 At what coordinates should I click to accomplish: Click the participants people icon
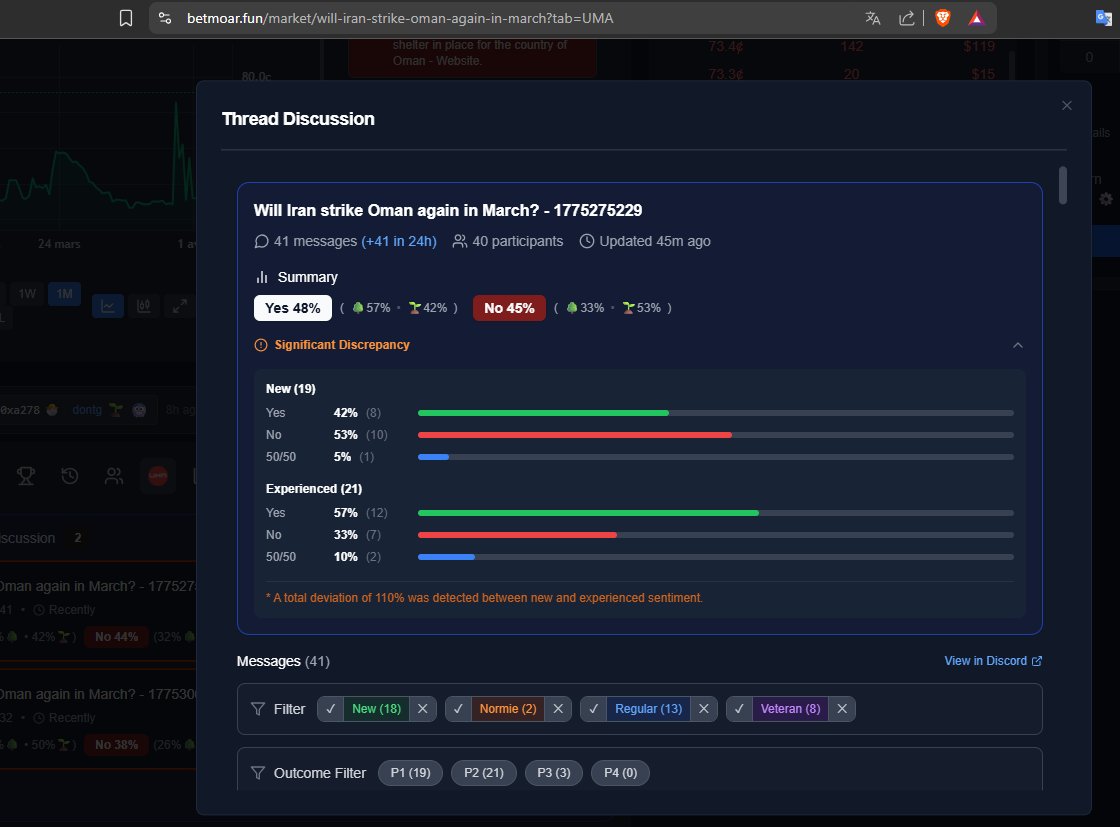coord(460,241)
